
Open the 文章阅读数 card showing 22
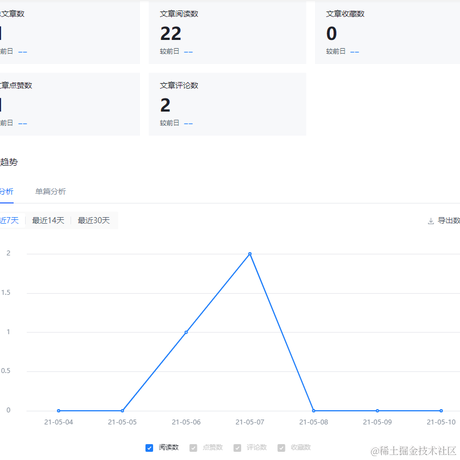click(x=227, y=33)
